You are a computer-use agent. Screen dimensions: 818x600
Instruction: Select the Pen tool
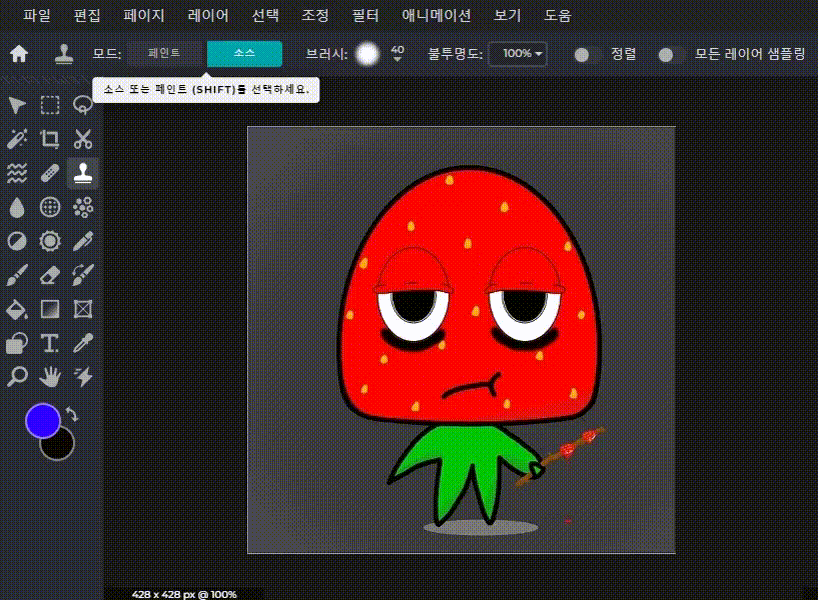[x=83, y=241]
